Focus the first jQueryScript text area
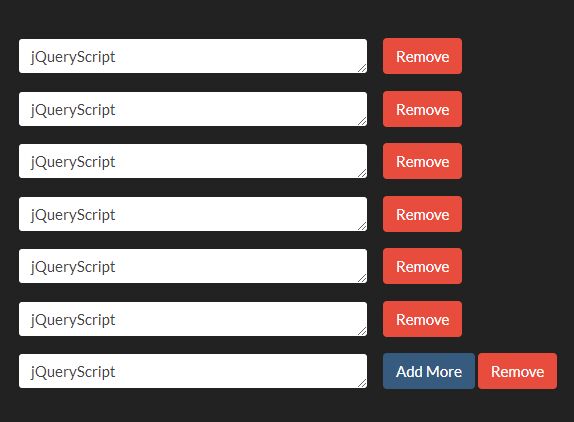 click(193, 56)
